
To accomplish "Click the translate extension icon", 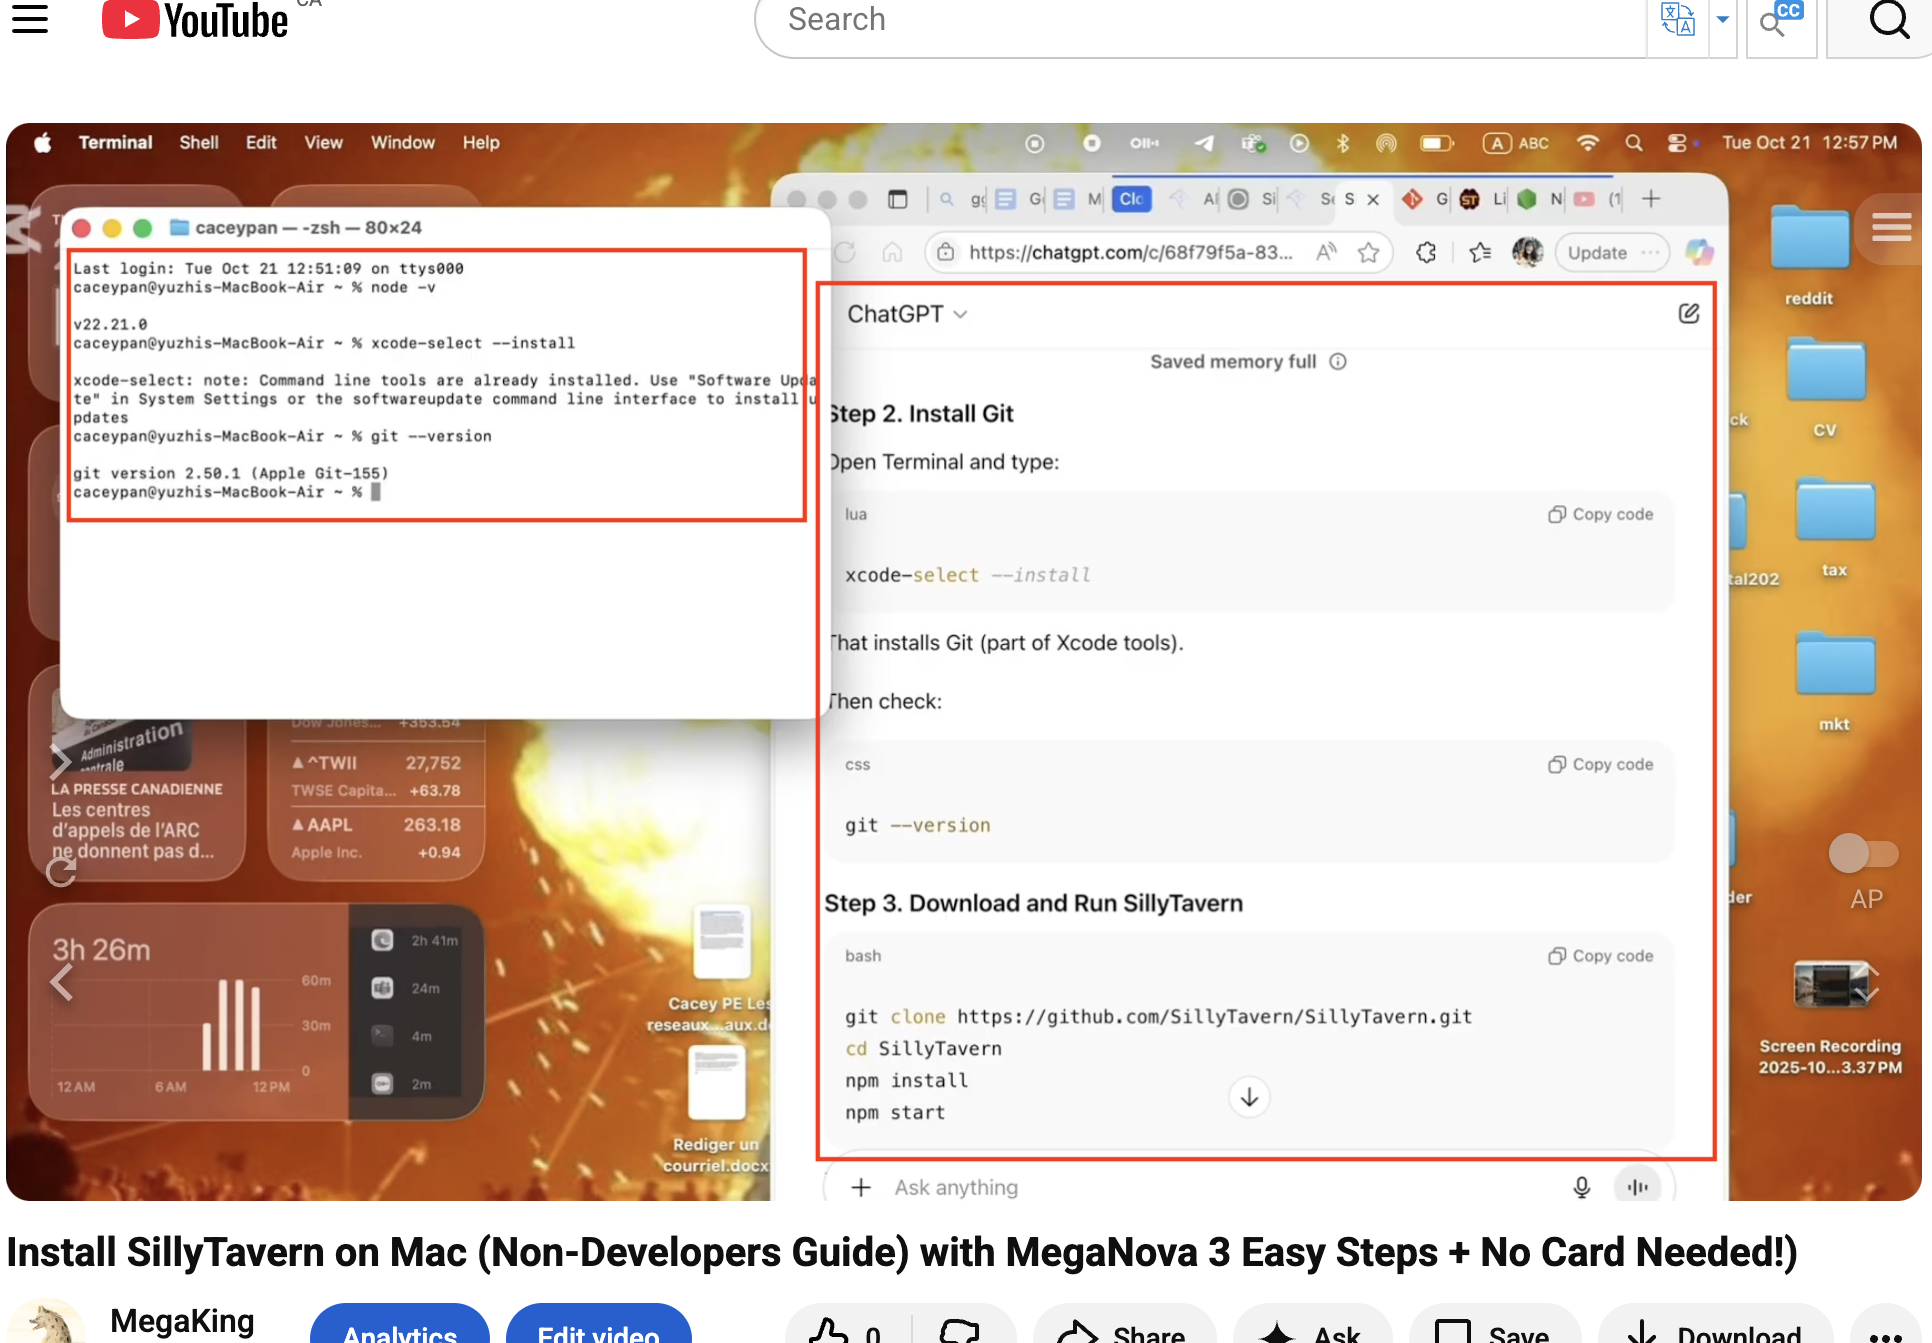I will (x=1677, y=20).
